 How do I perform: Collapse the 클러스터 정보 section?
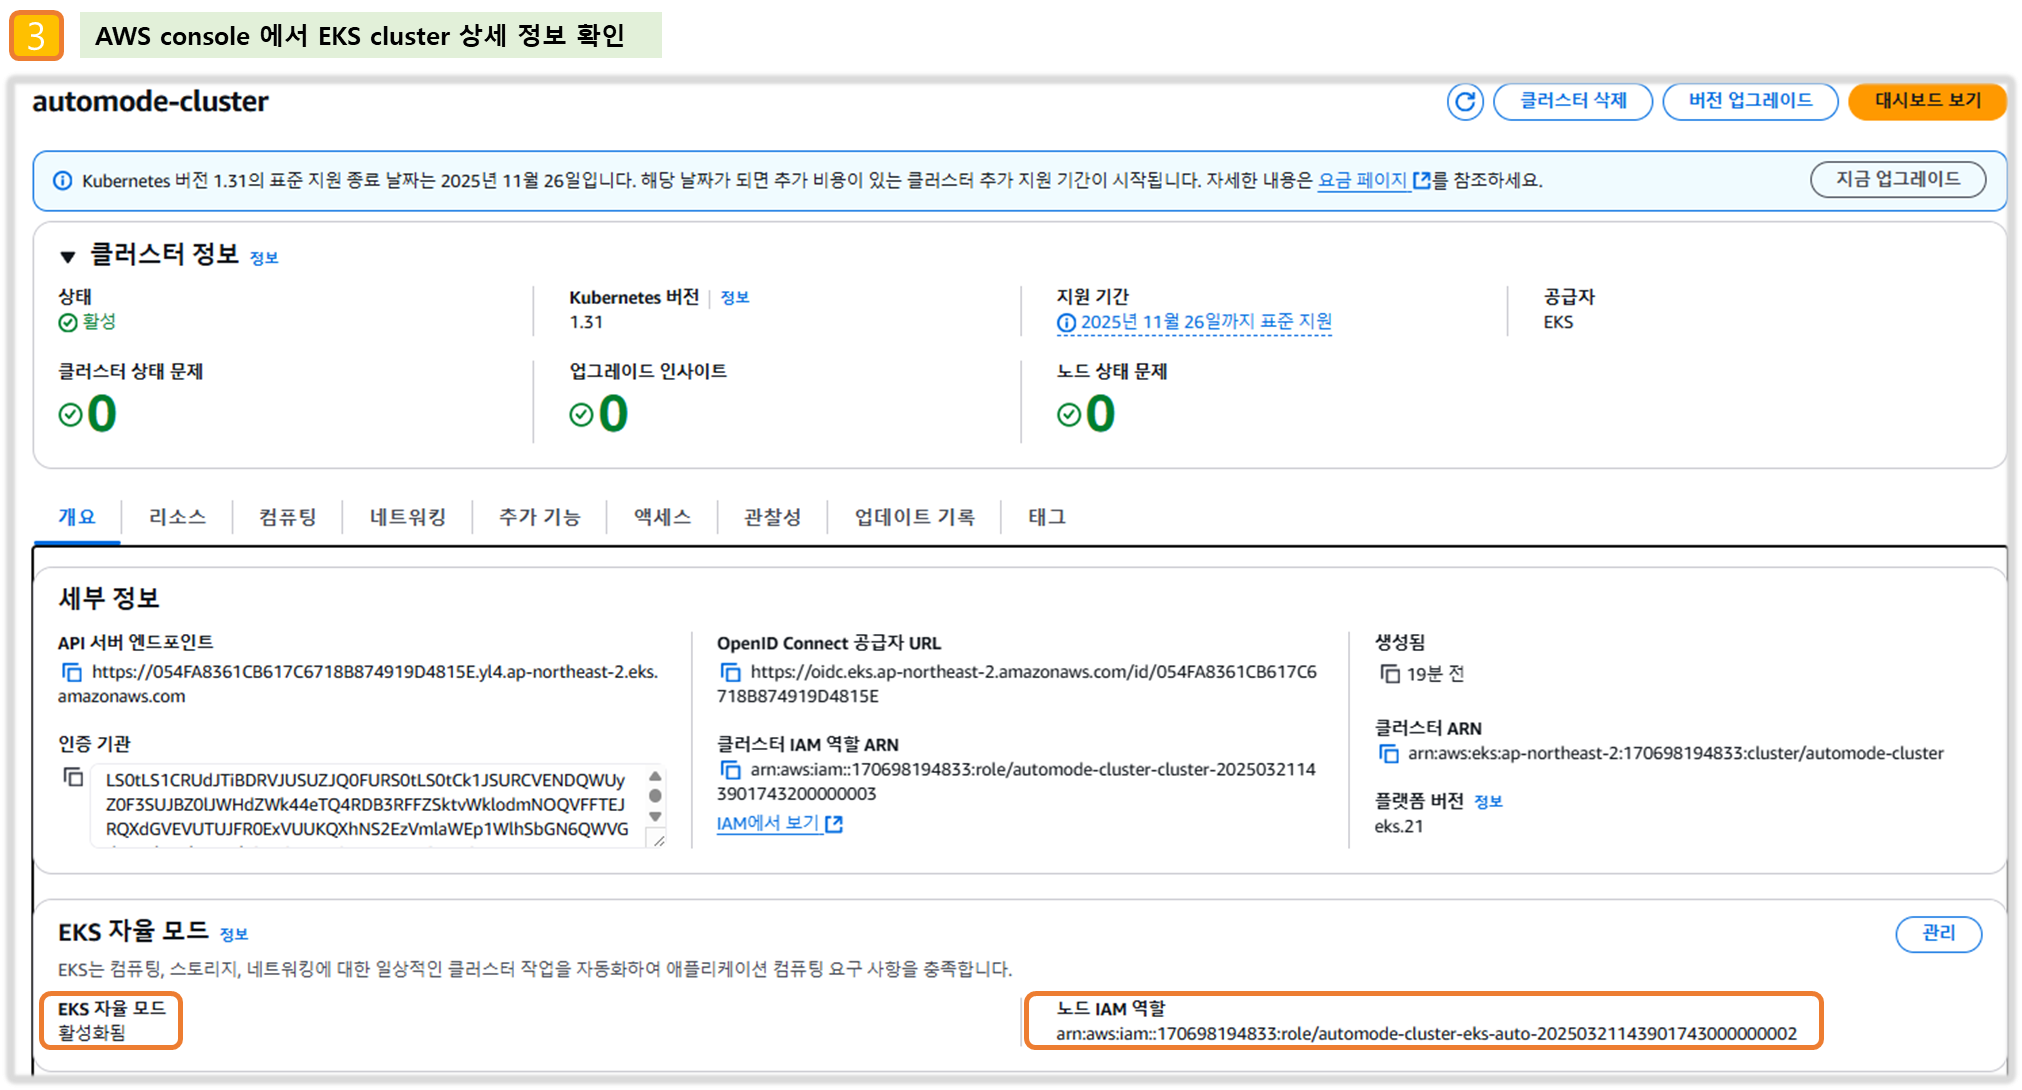67,257
